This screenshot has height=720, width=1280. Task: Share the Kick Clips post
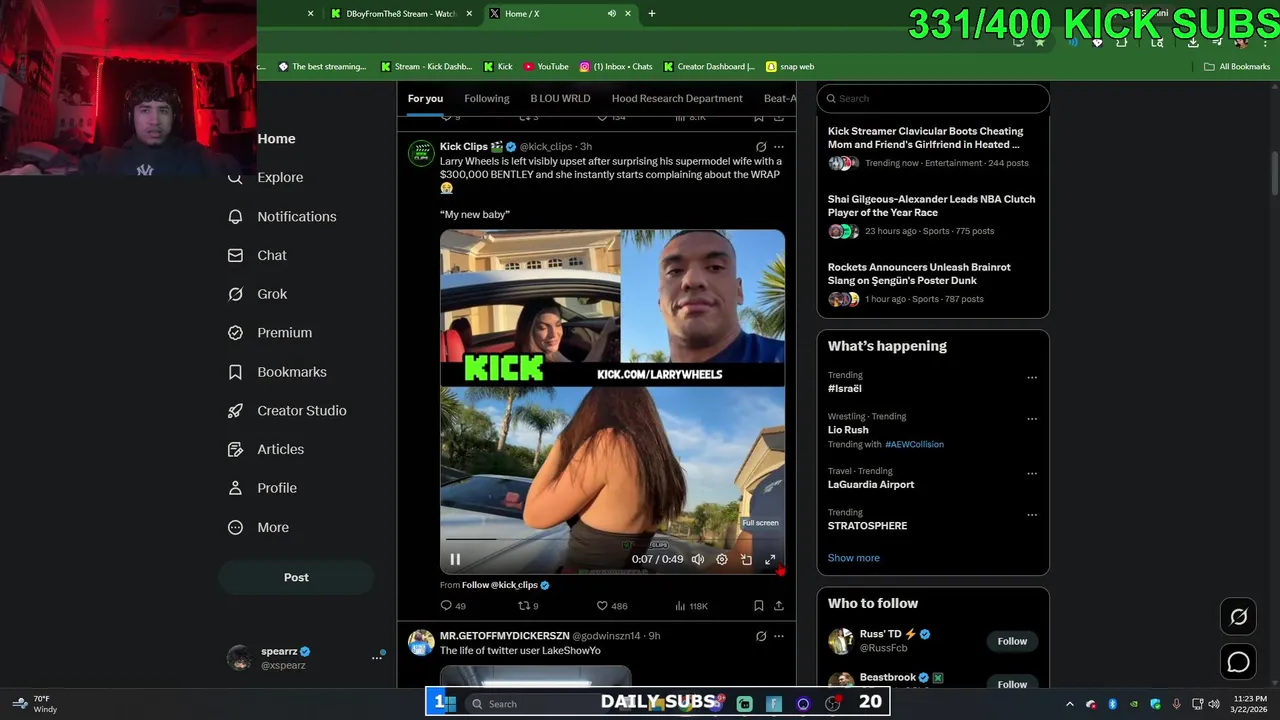(x=779, y=606)
